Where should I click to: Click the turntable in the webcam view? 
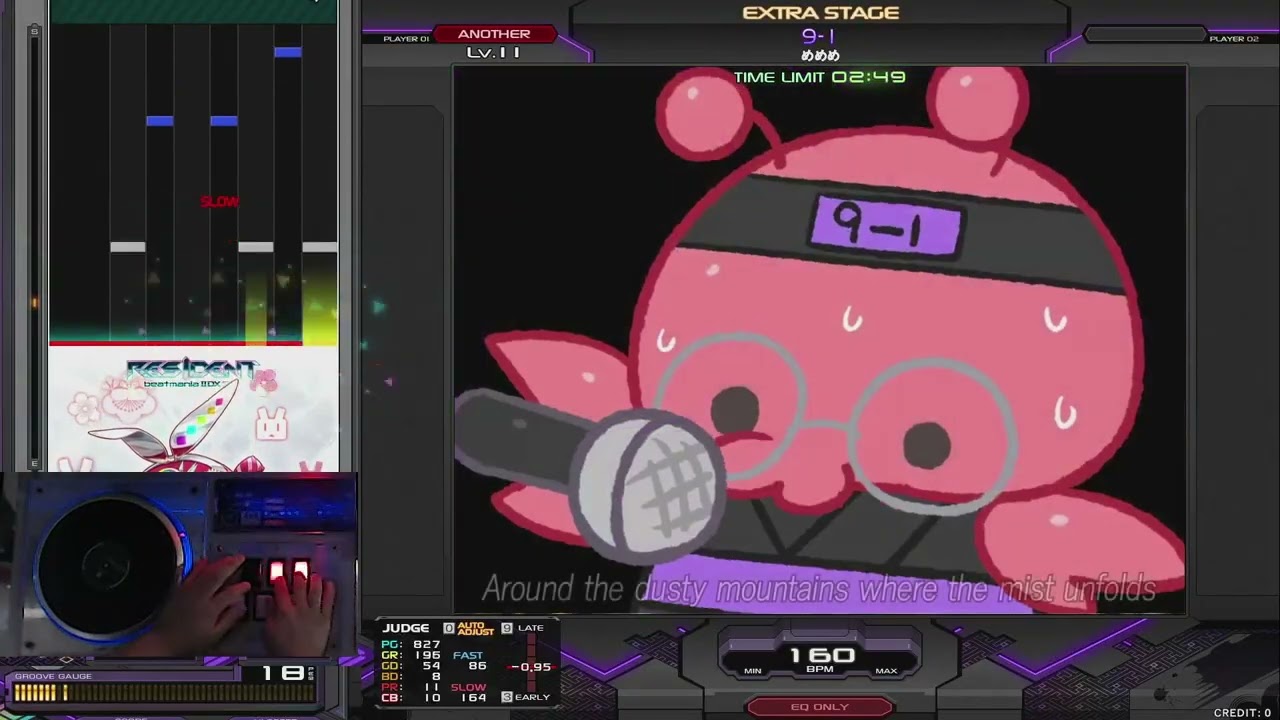(108, 568)
